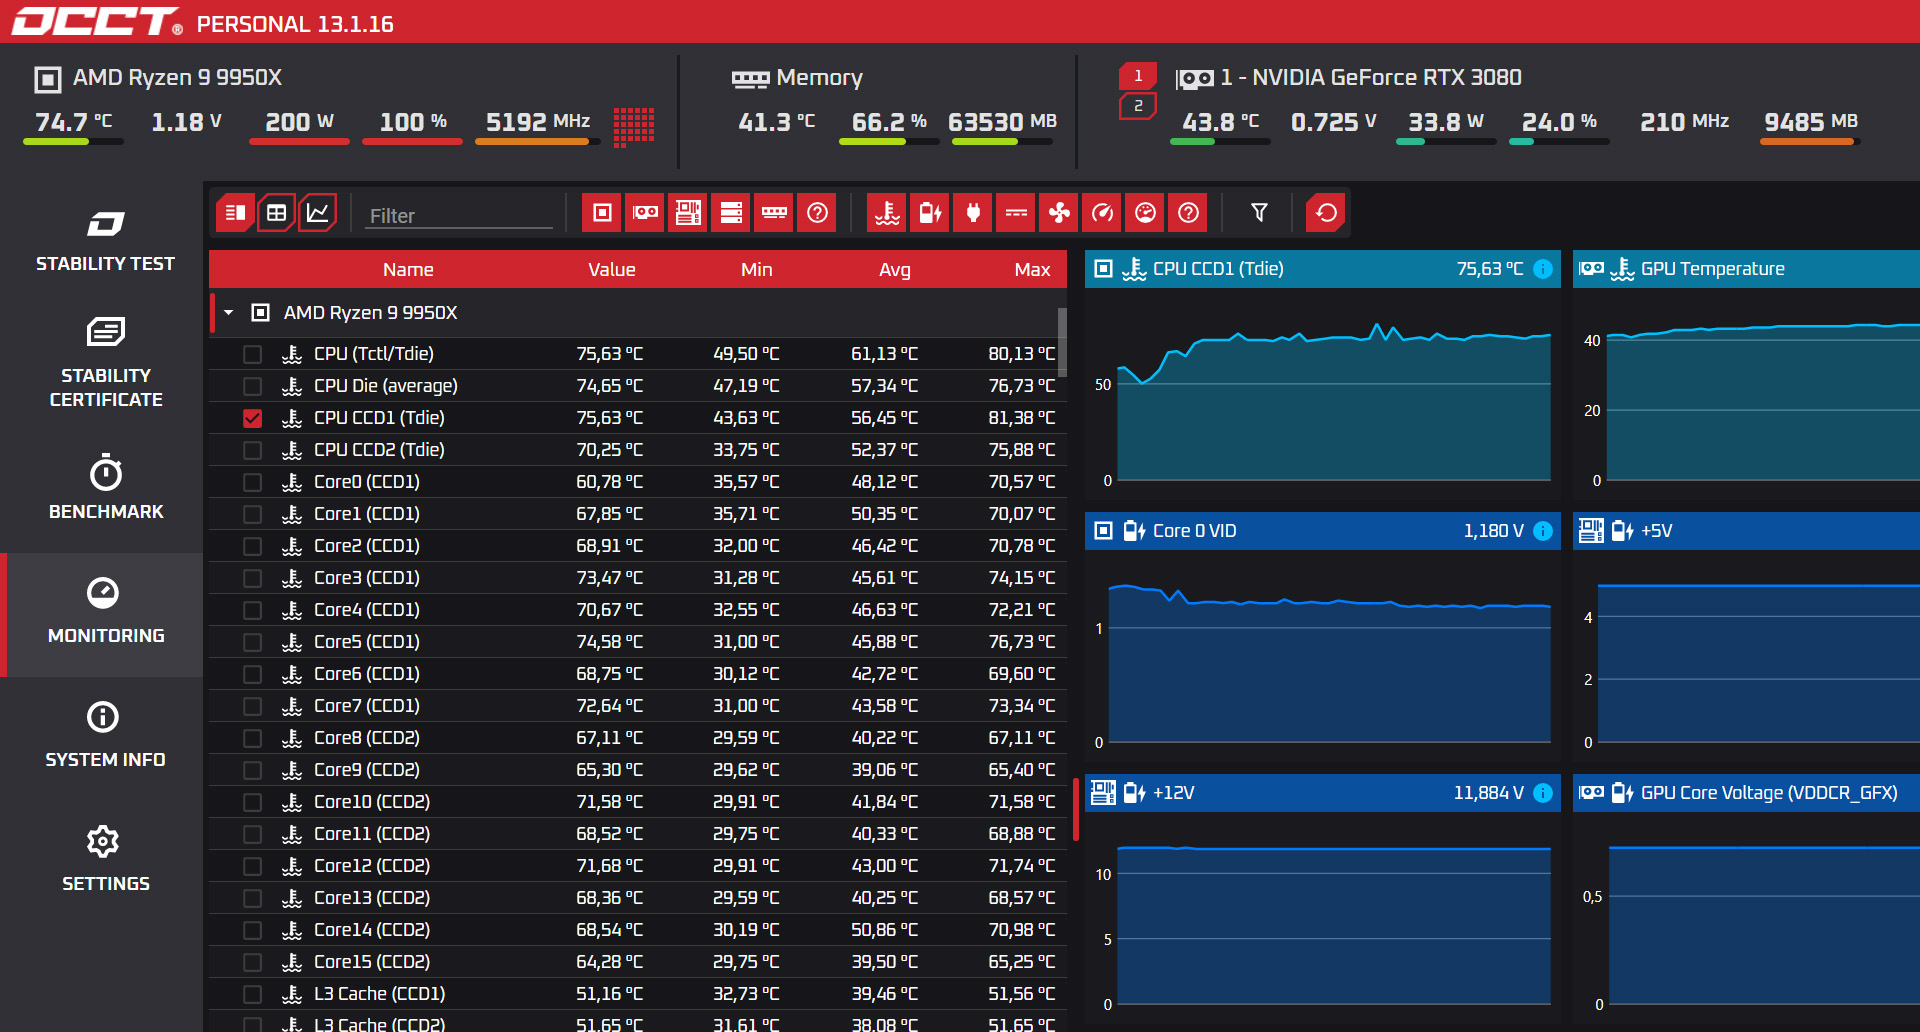Image resolution: width=1920 pixels, height=1032 pixels.
Task: Toggle power plug sensor type filter
Action: [973, 212]
